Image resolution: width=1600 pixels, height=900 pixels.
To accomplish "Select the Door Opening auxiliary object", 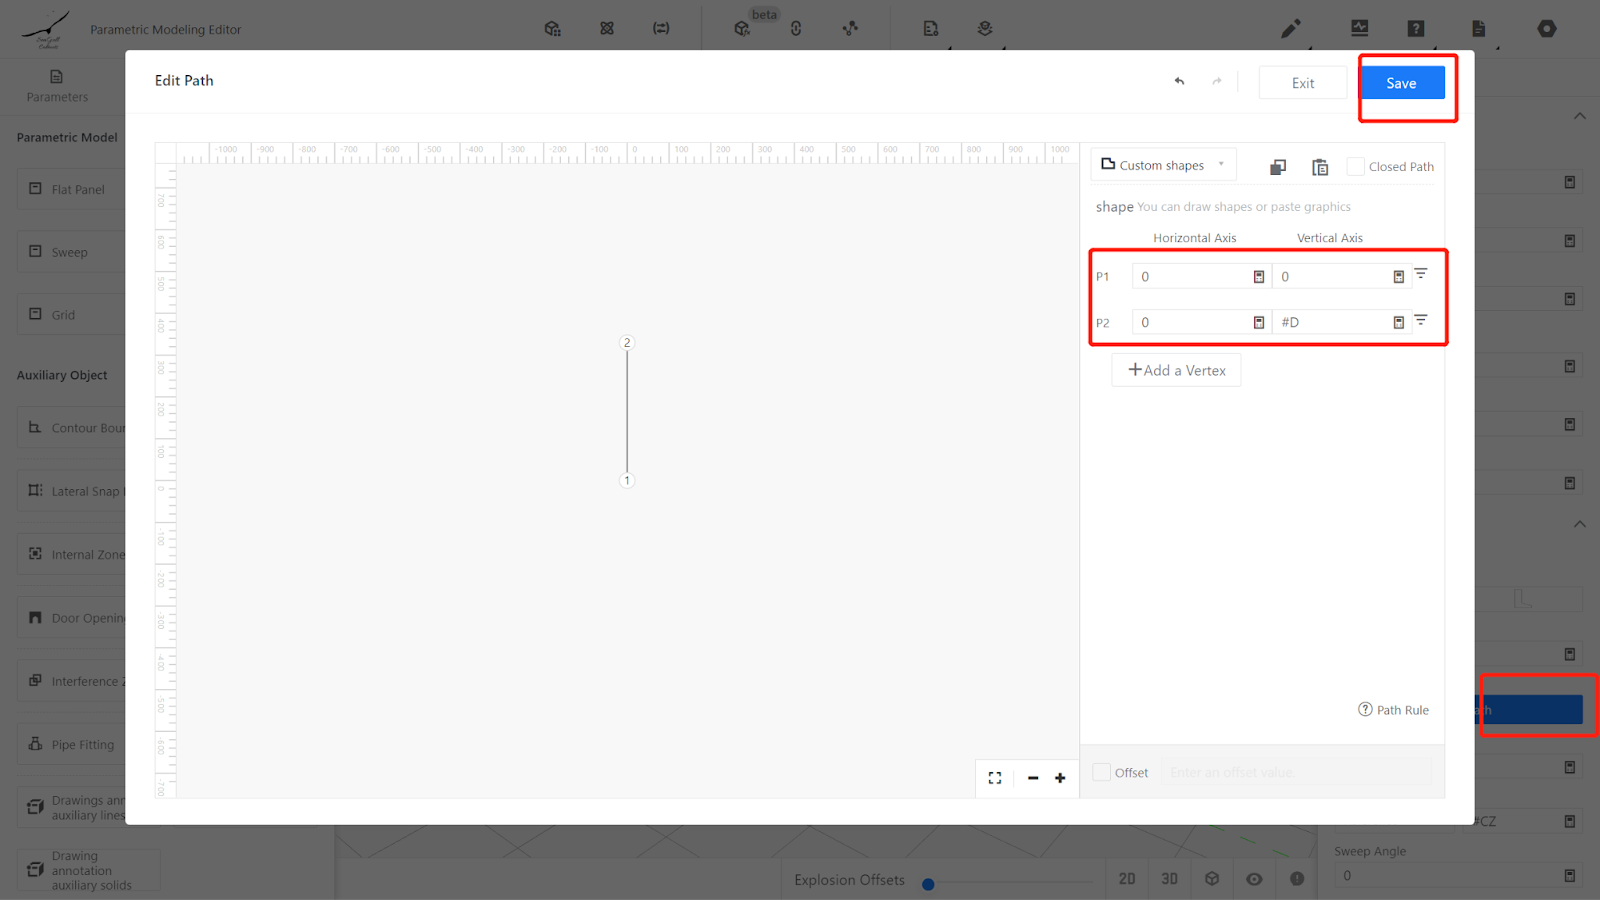I will point(71,618).
